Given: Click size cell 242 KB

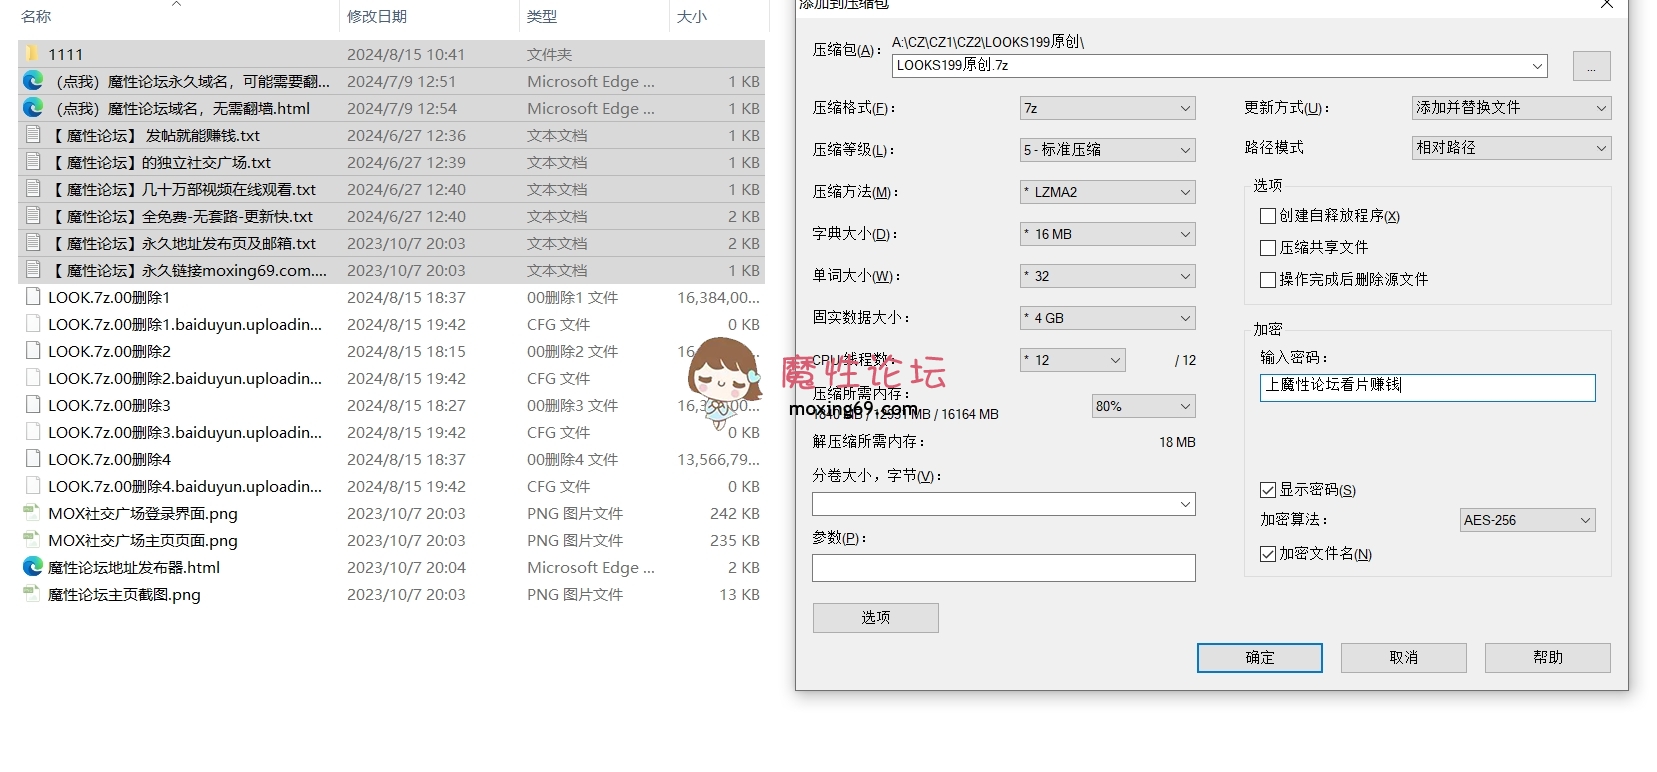Looking at the screenshot, I should pos(735,513).
